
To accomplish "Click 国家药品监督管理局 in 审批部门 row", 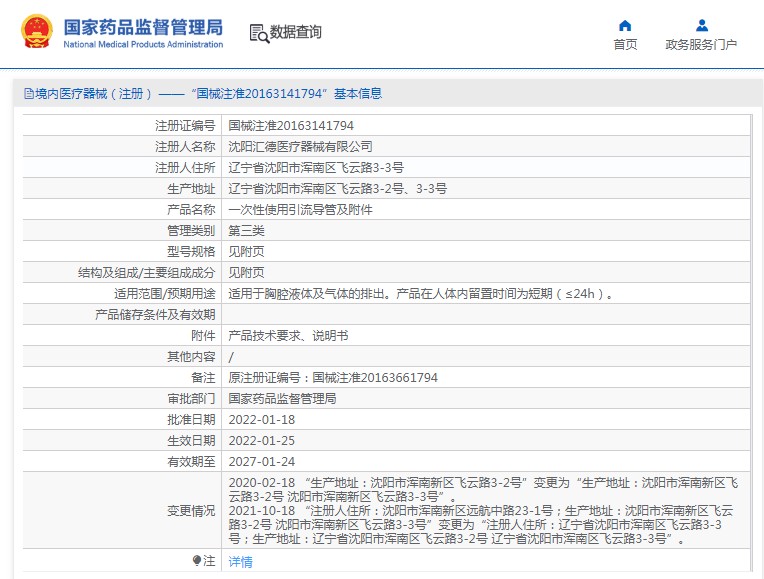I will pos(283,399).
